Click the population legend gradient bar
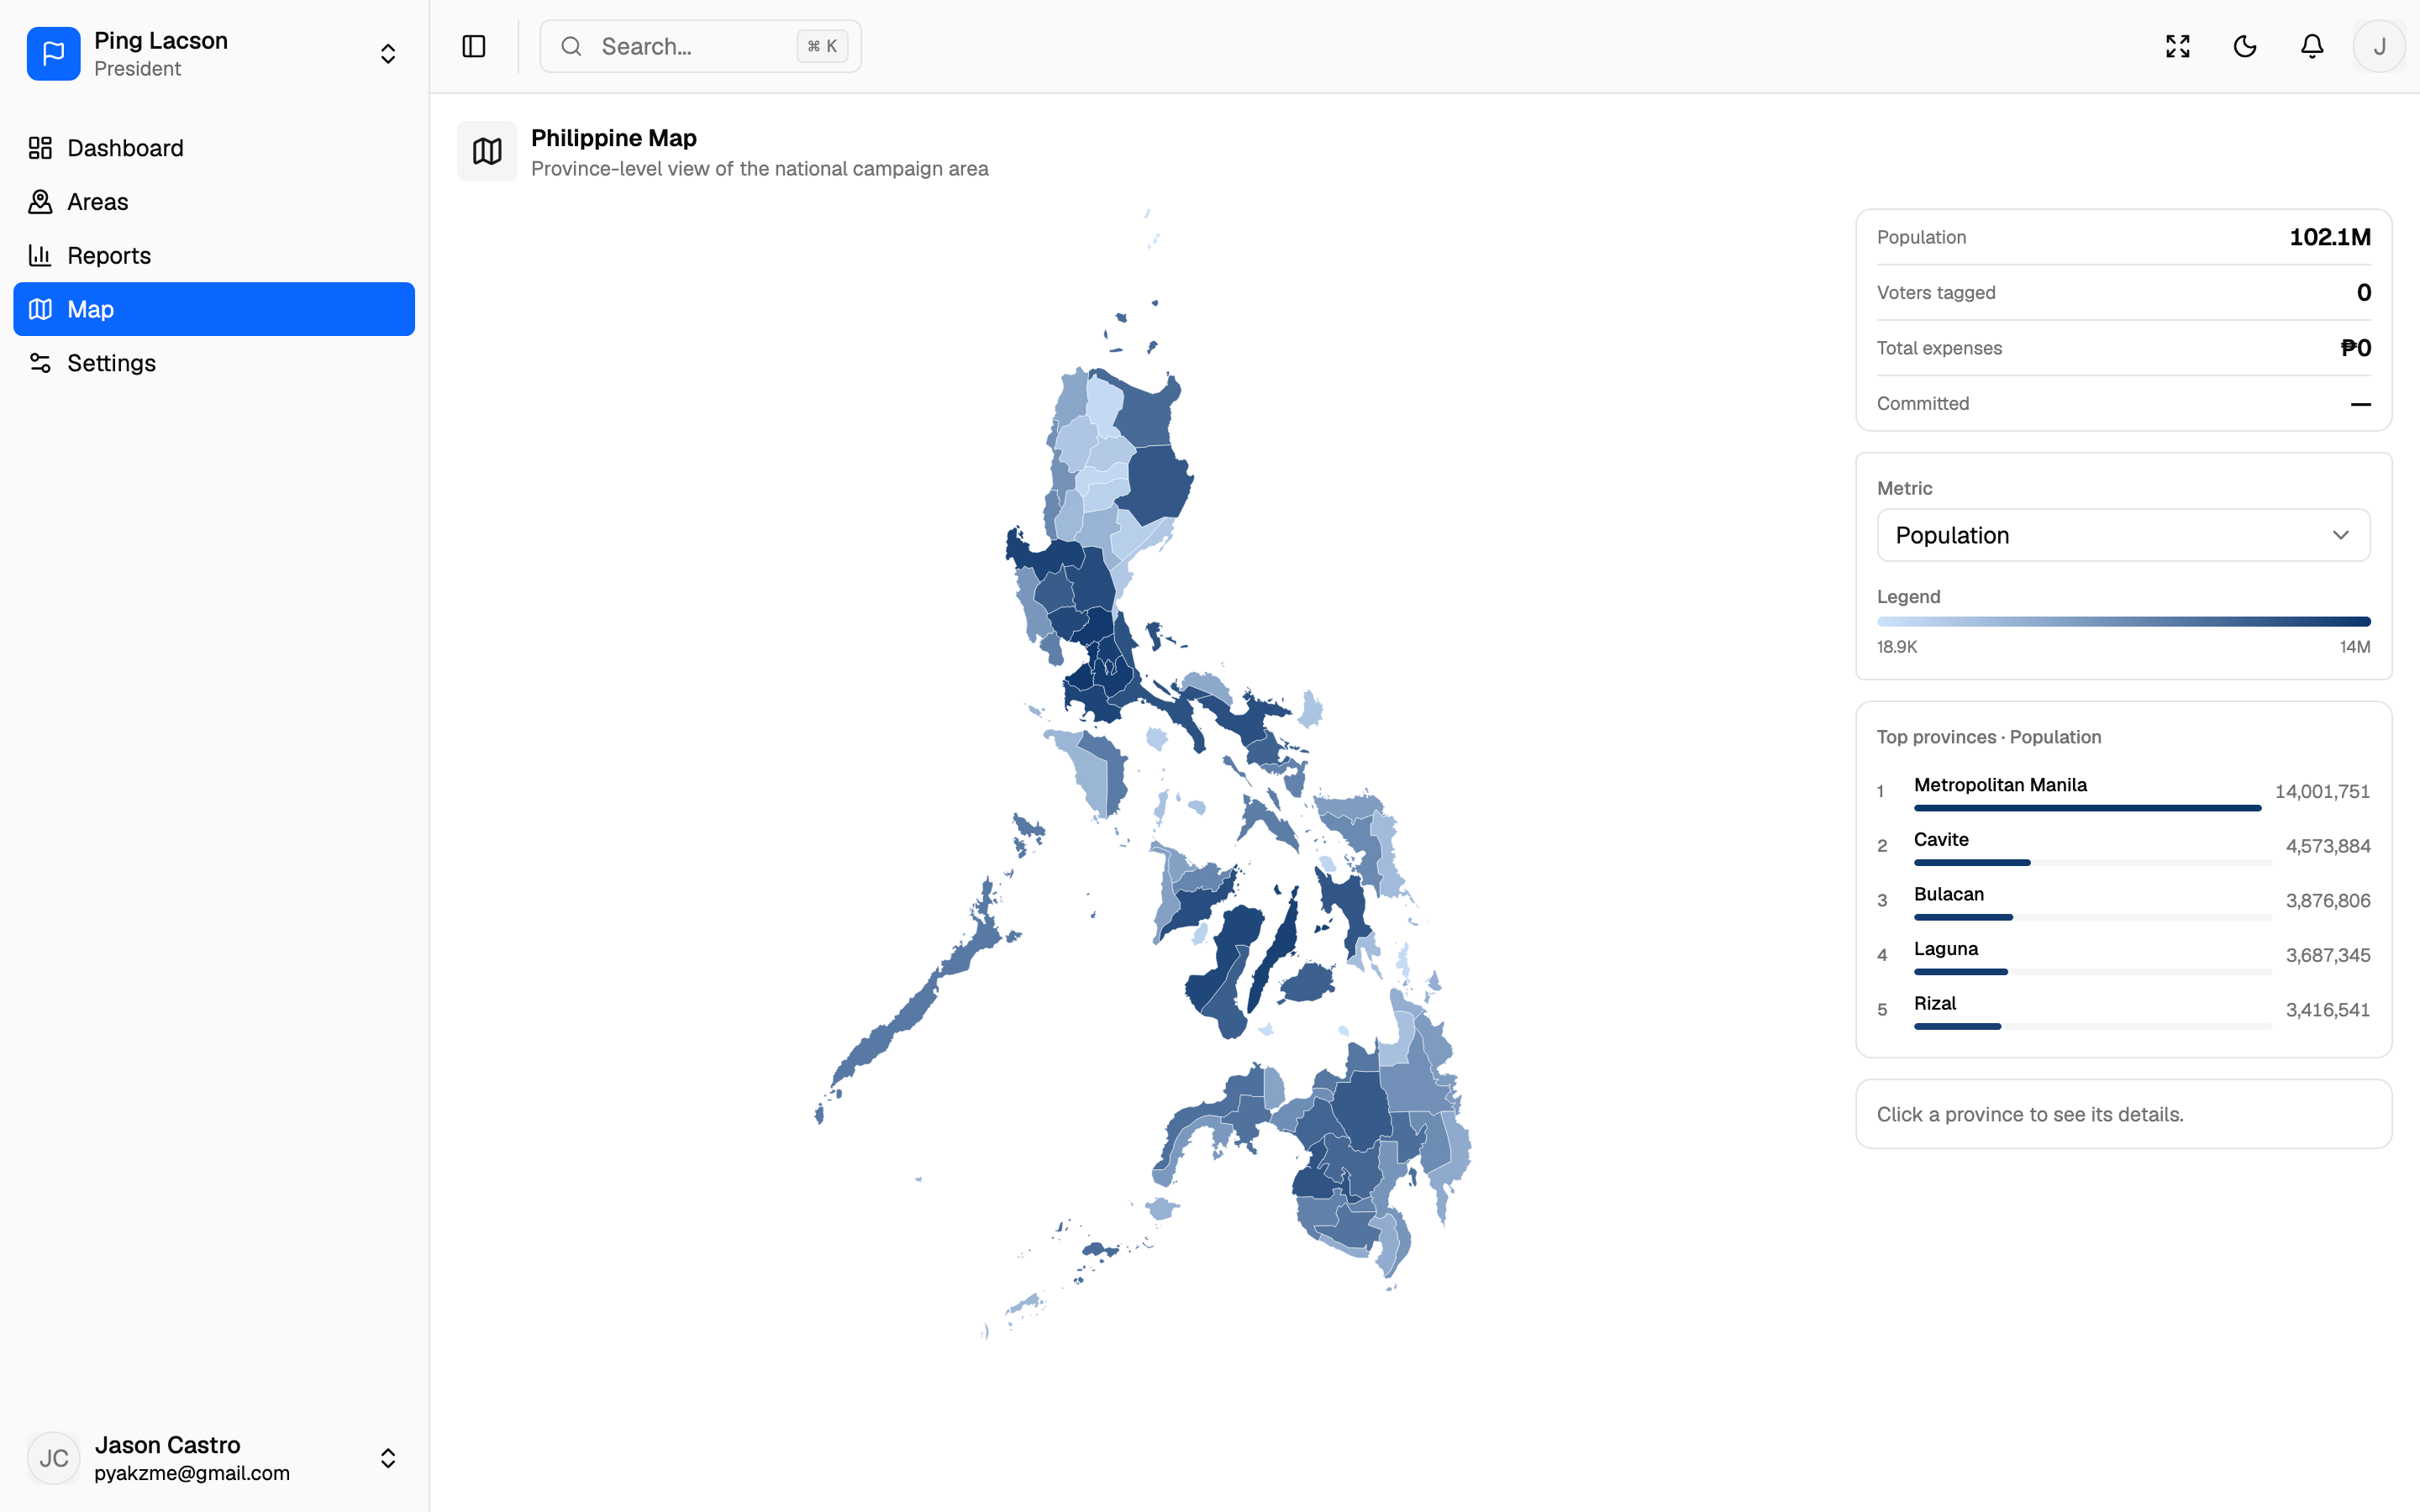Viewport: 2420px width, 1512px height. click(2123, 622)
